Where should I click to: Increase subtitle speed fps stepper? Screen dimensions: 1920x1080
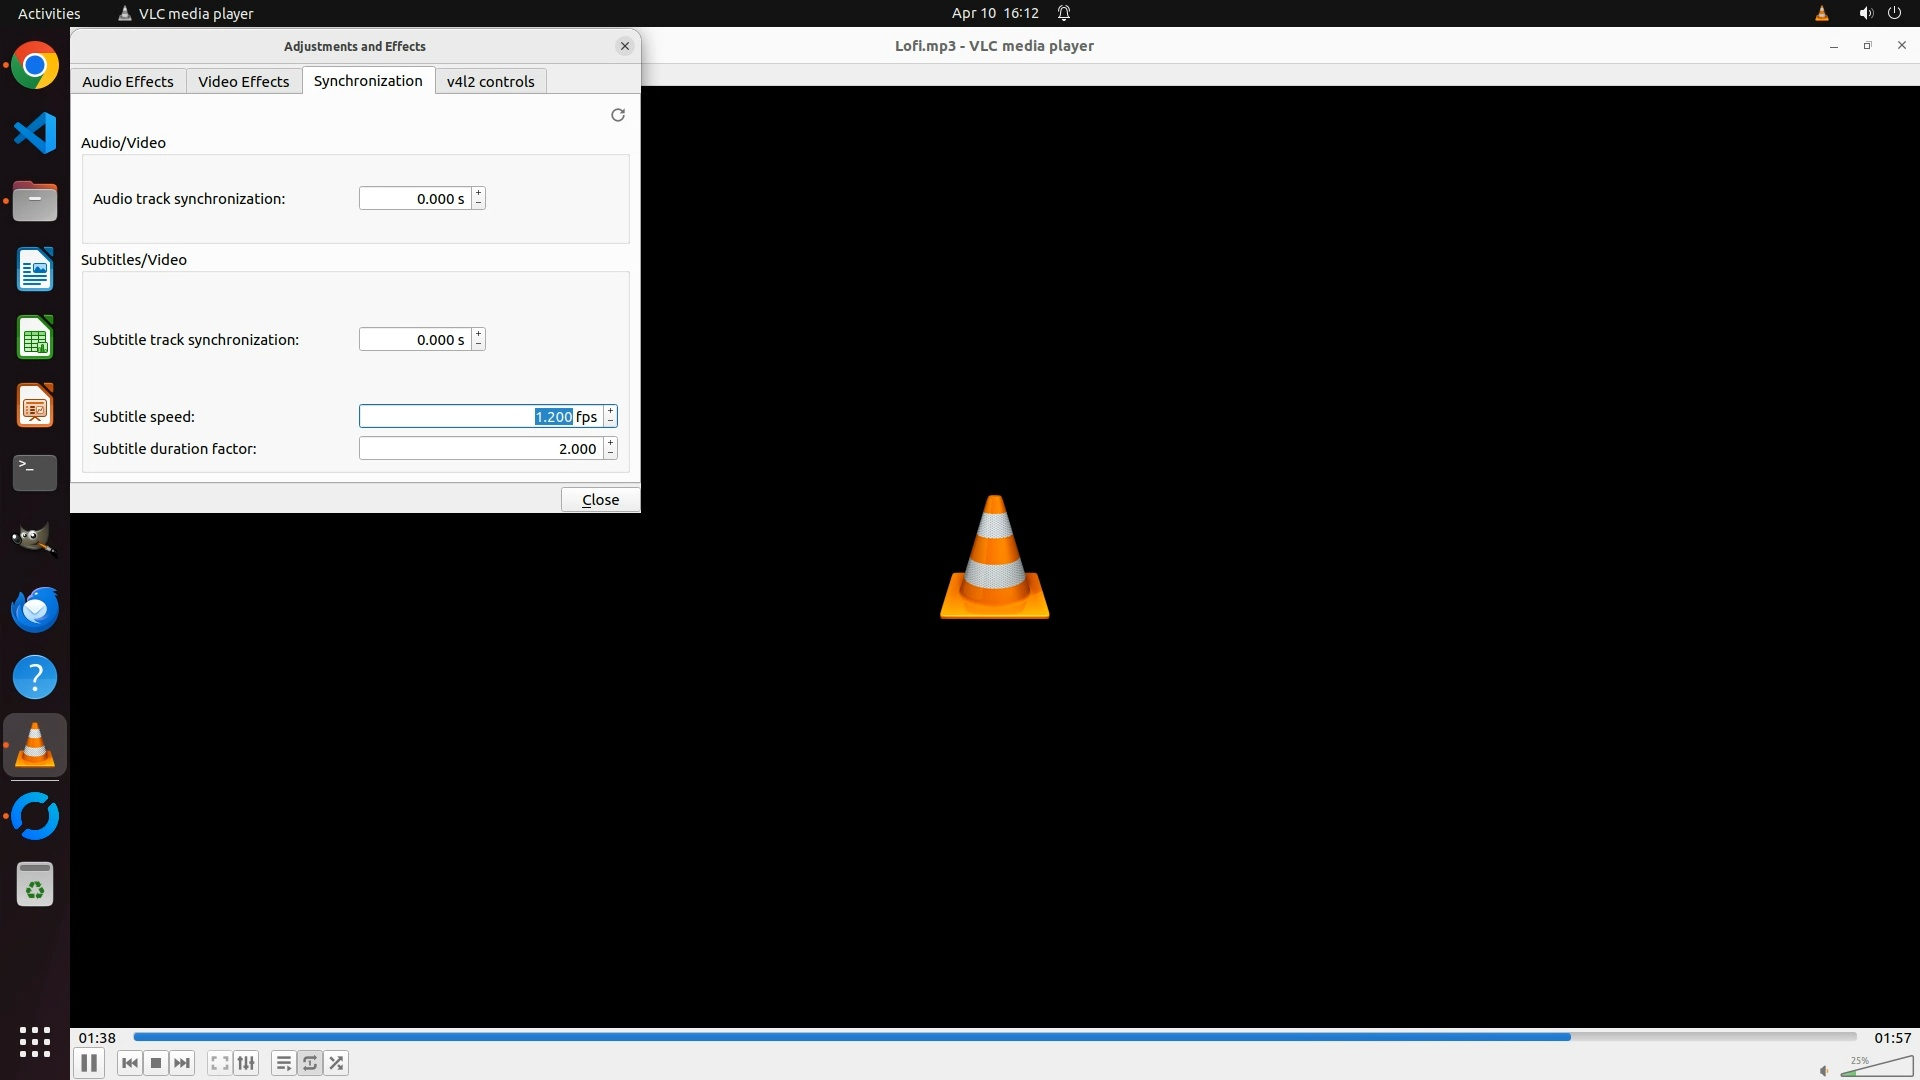click(x=611, y=411)
